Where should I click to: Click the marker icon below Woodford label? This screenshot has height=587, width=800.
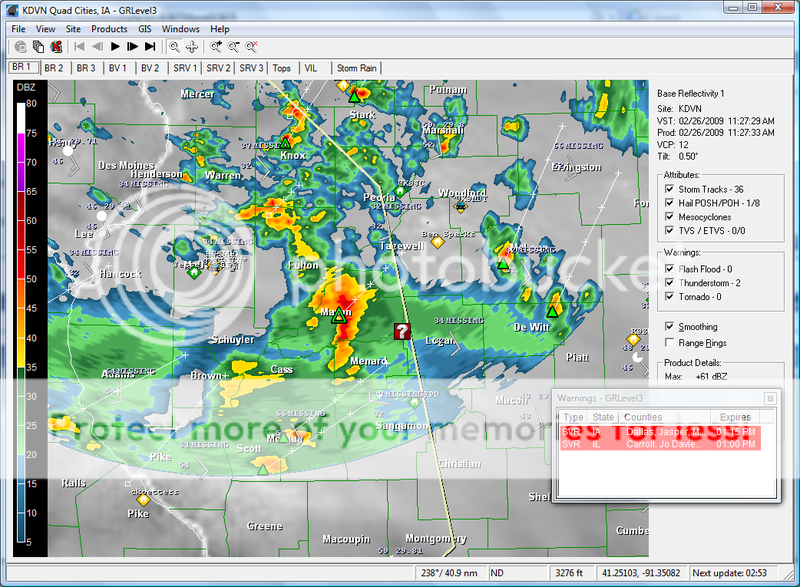[461, 207]
